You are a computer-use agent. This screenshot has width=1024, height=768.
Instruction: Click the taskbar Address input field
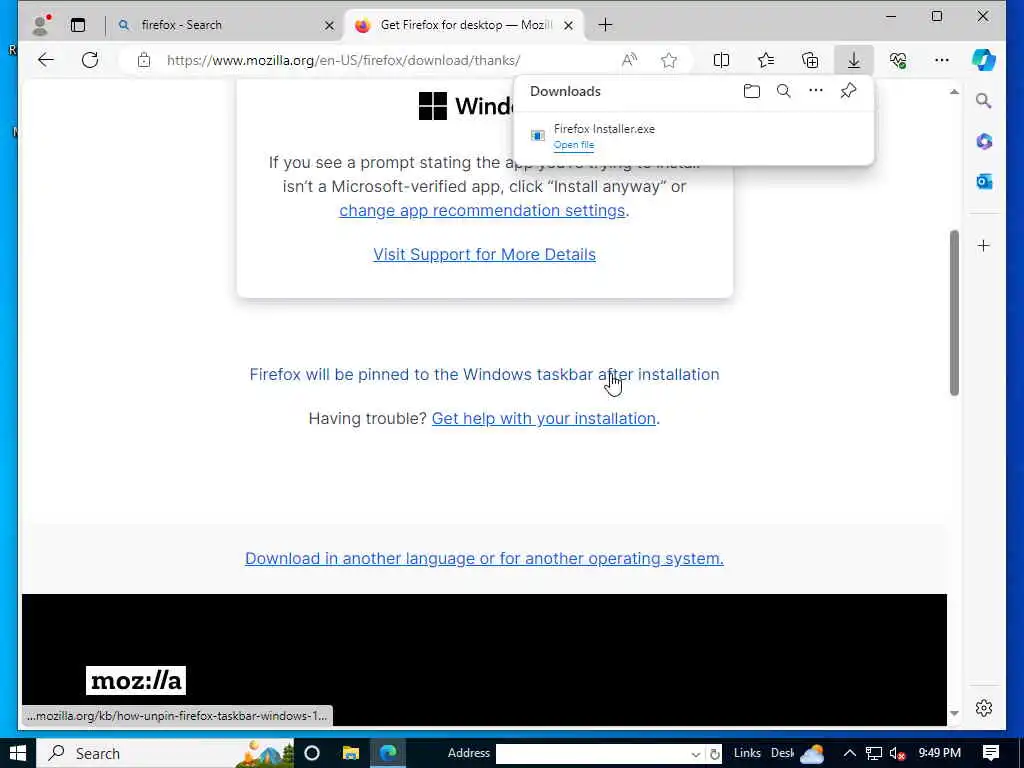(x=592, y=754)
